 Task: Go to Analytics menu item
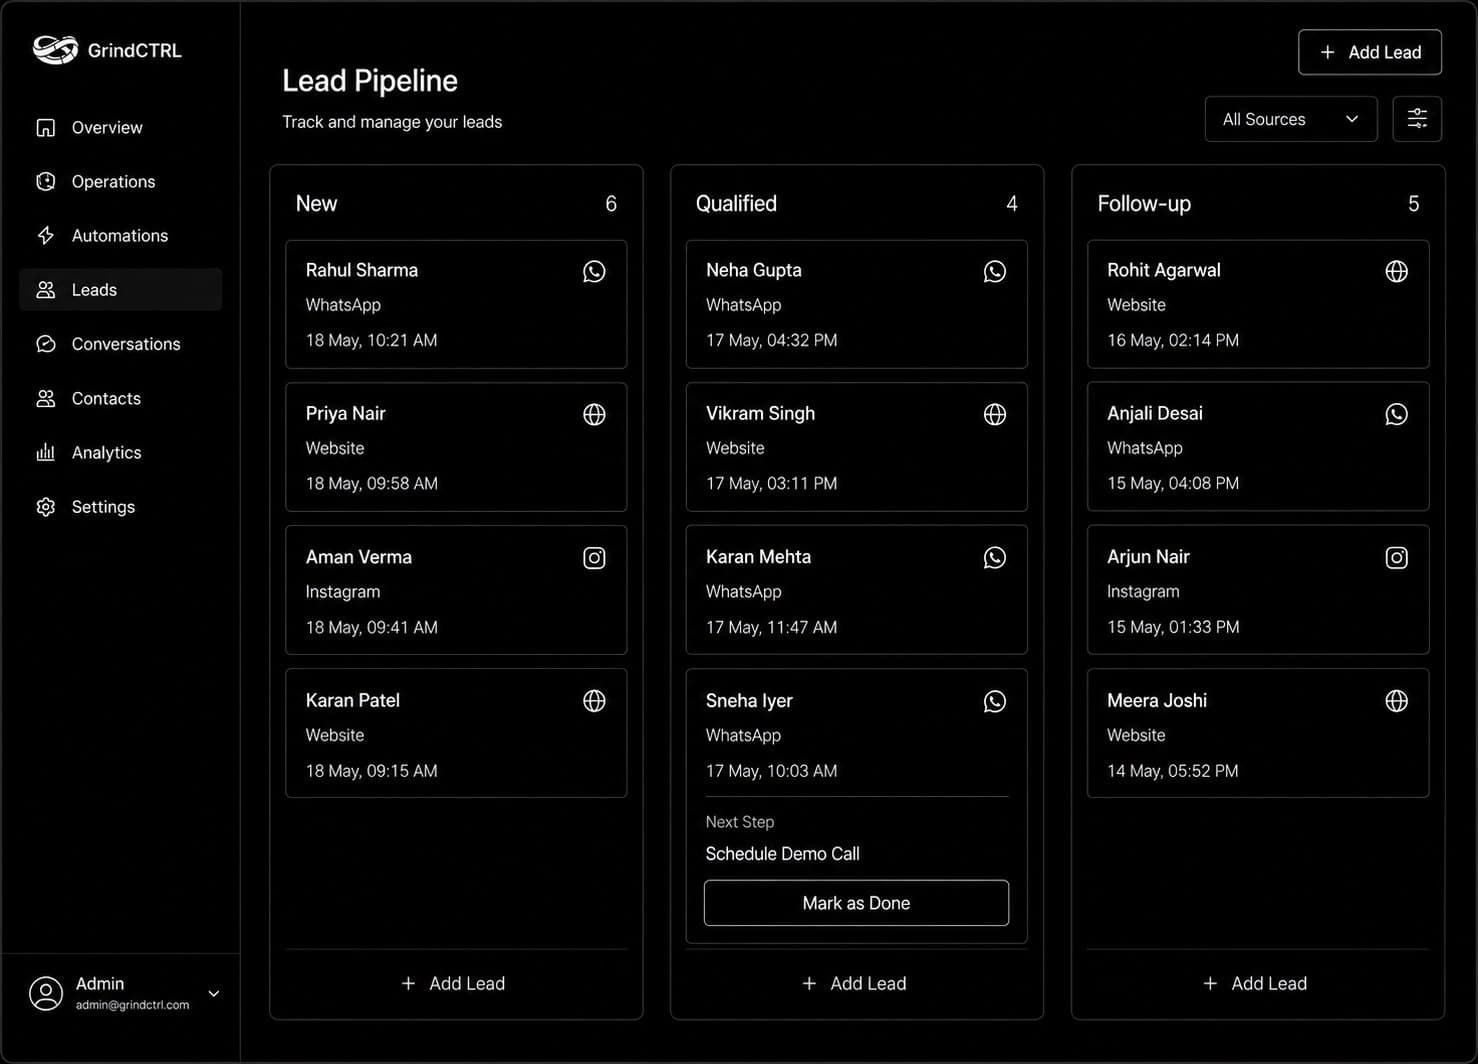[120, 453]
